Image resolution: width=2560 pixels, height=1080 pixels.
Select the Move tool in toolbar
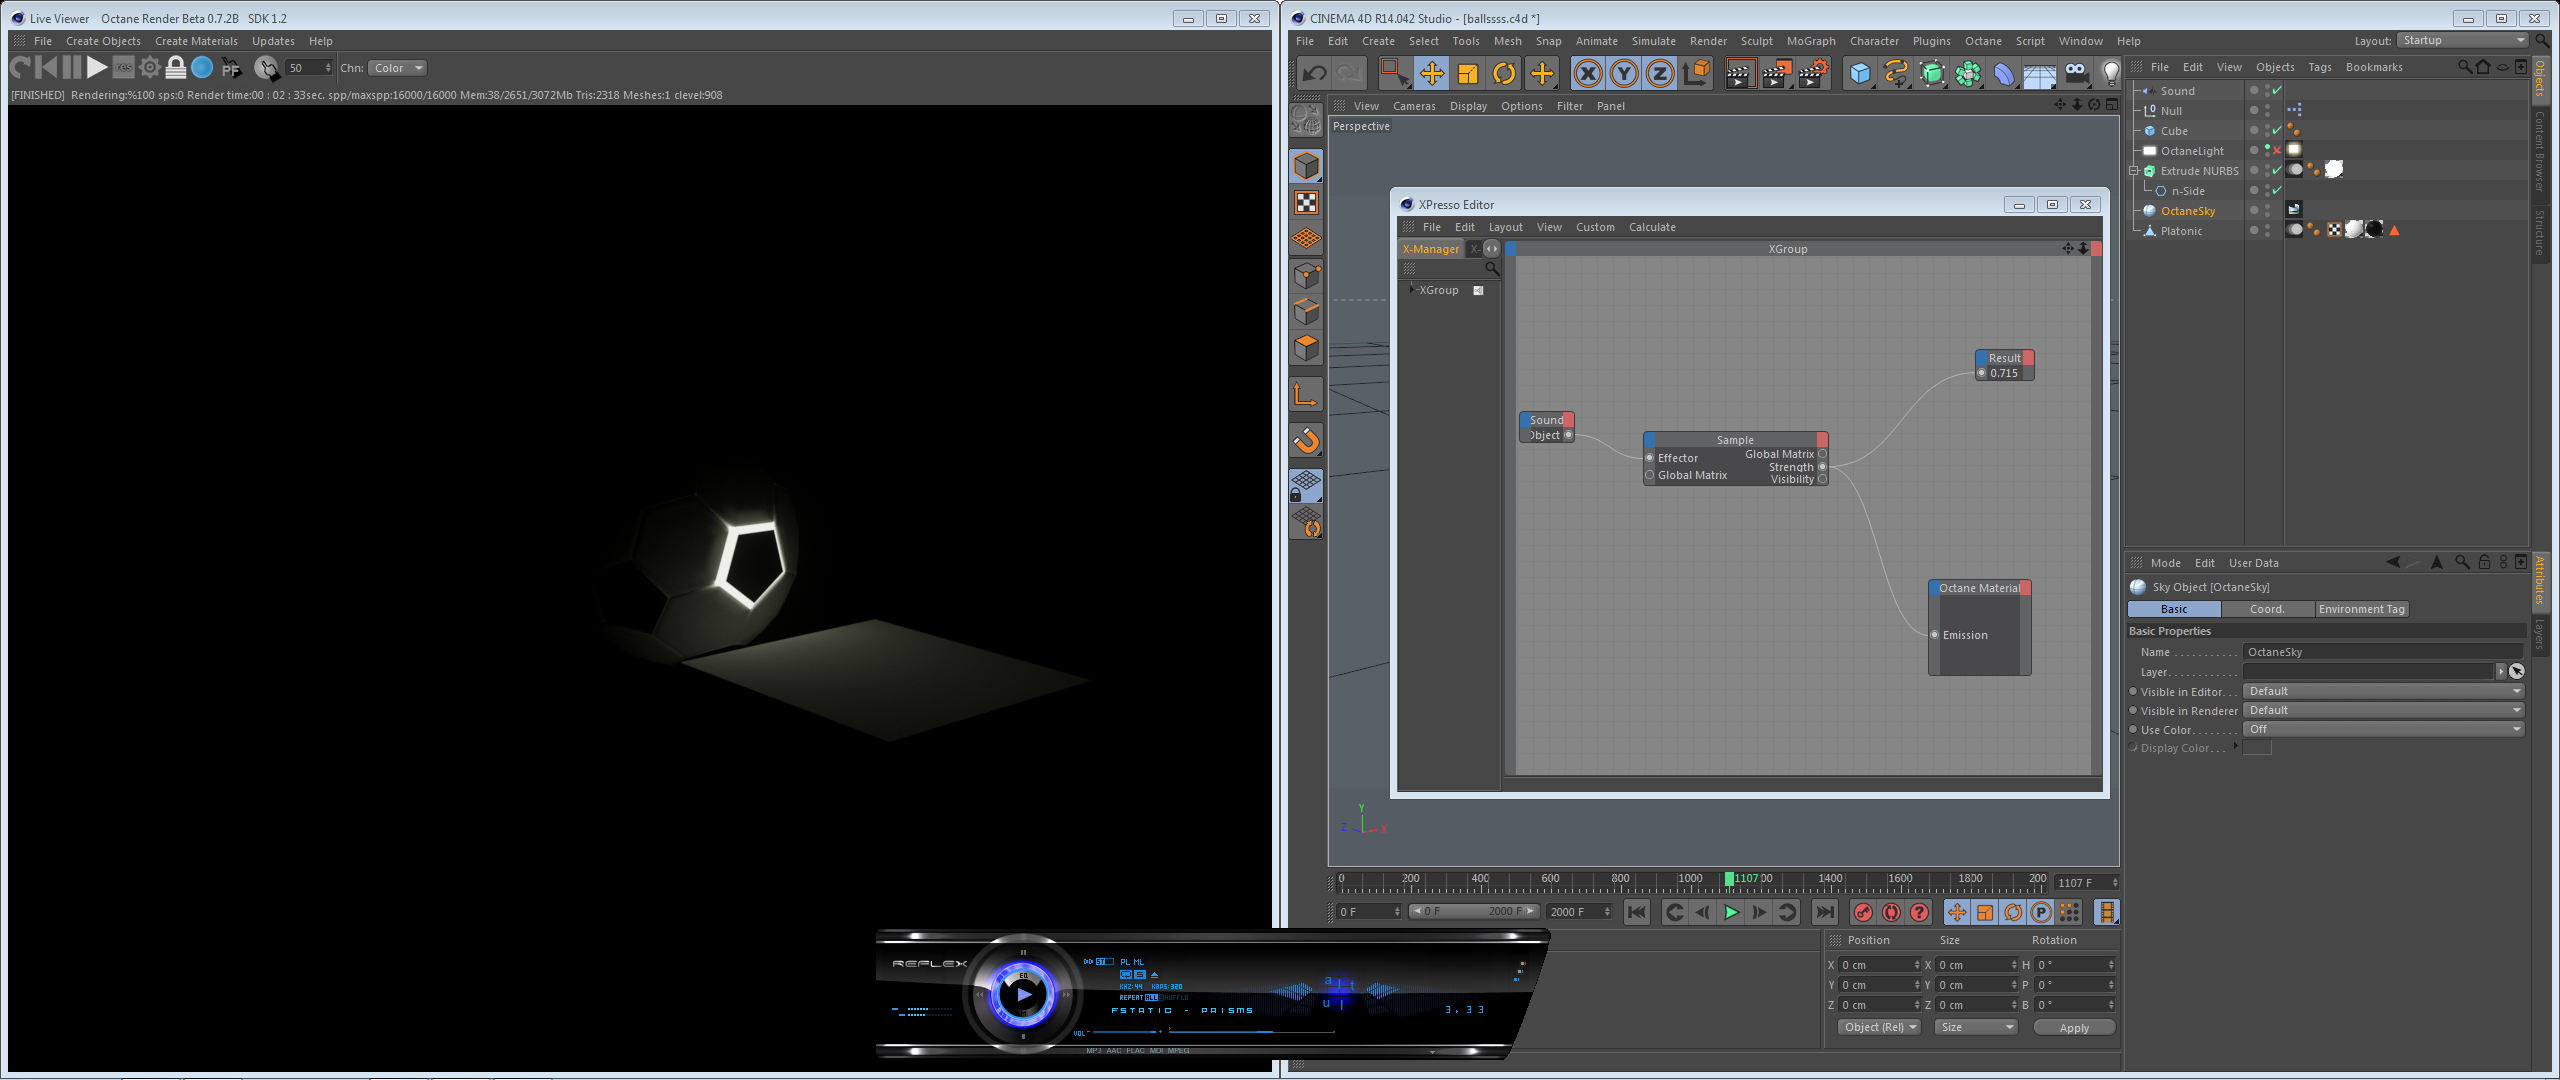click(x=1431, y=73)
